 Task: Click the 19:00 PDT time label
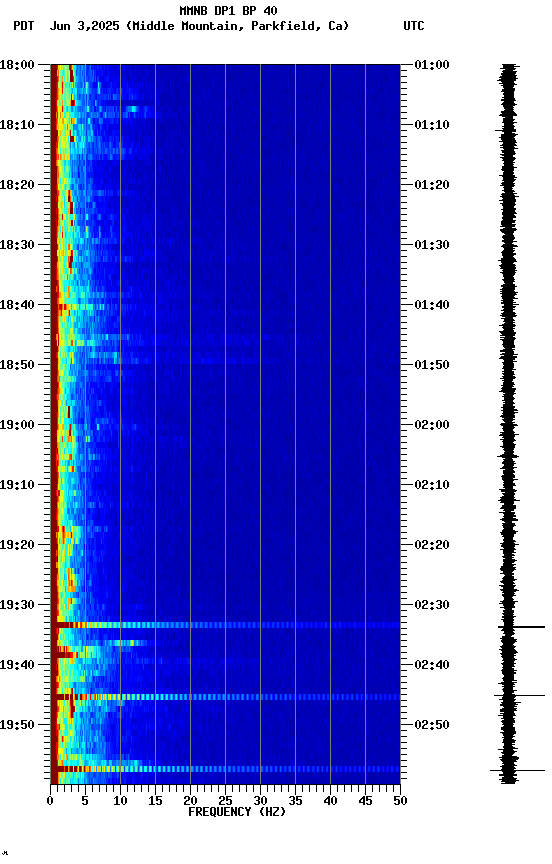[17, 425]
